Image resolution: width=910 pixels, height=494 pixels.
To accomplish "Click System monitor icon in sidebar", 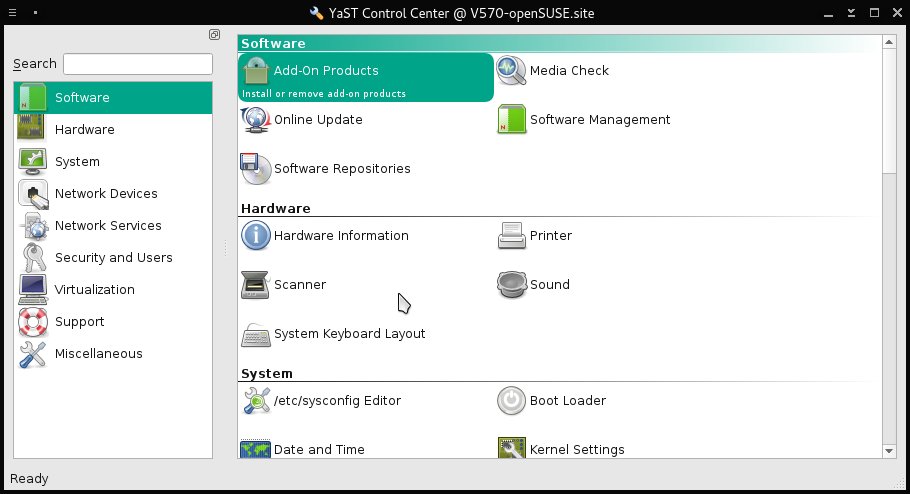I will click(x=32, y=161).
